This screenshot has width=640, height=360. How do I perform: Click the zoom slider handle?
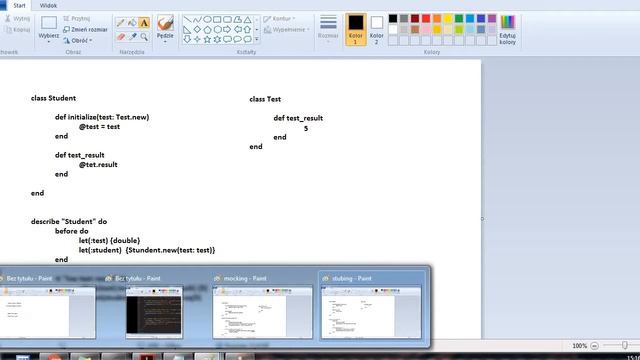tap(624, 345)
